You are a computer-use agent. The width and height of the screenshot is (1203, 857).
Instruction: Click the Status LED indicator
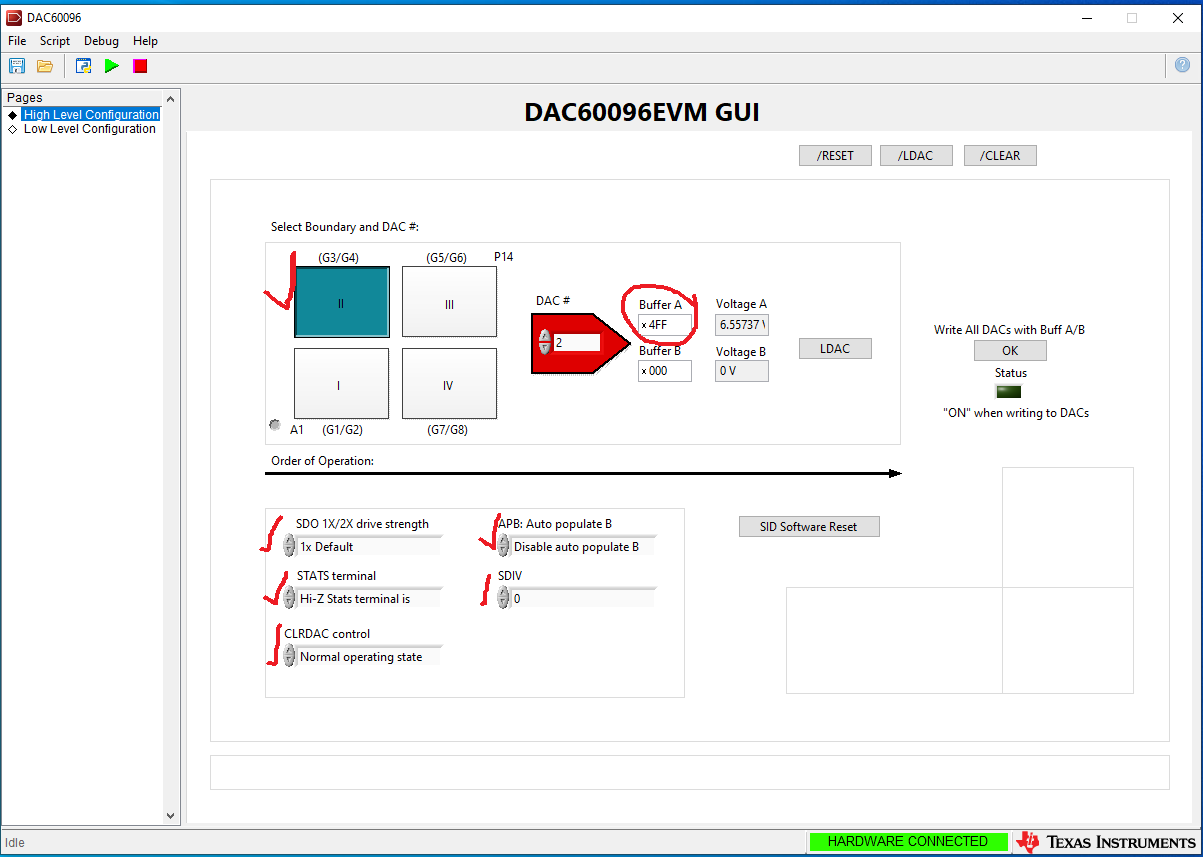pyautogui.click(x=1009, y=391)
